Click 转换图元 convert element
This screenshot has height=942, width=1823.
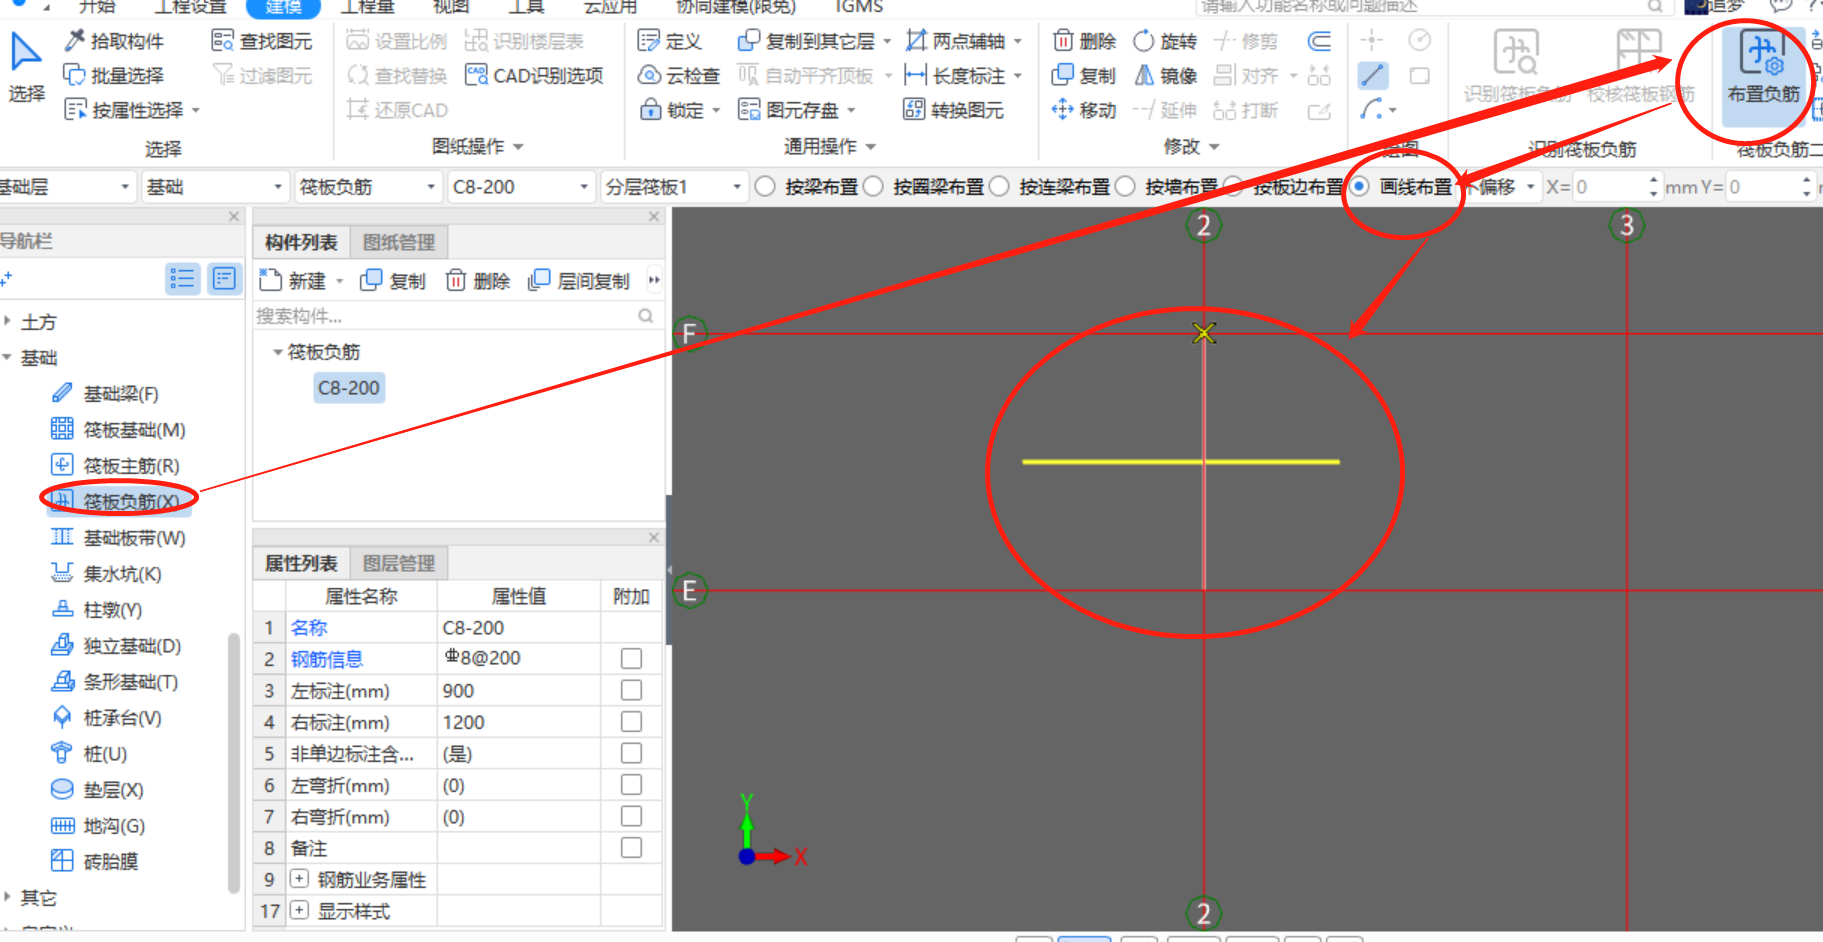coord(953,110)
